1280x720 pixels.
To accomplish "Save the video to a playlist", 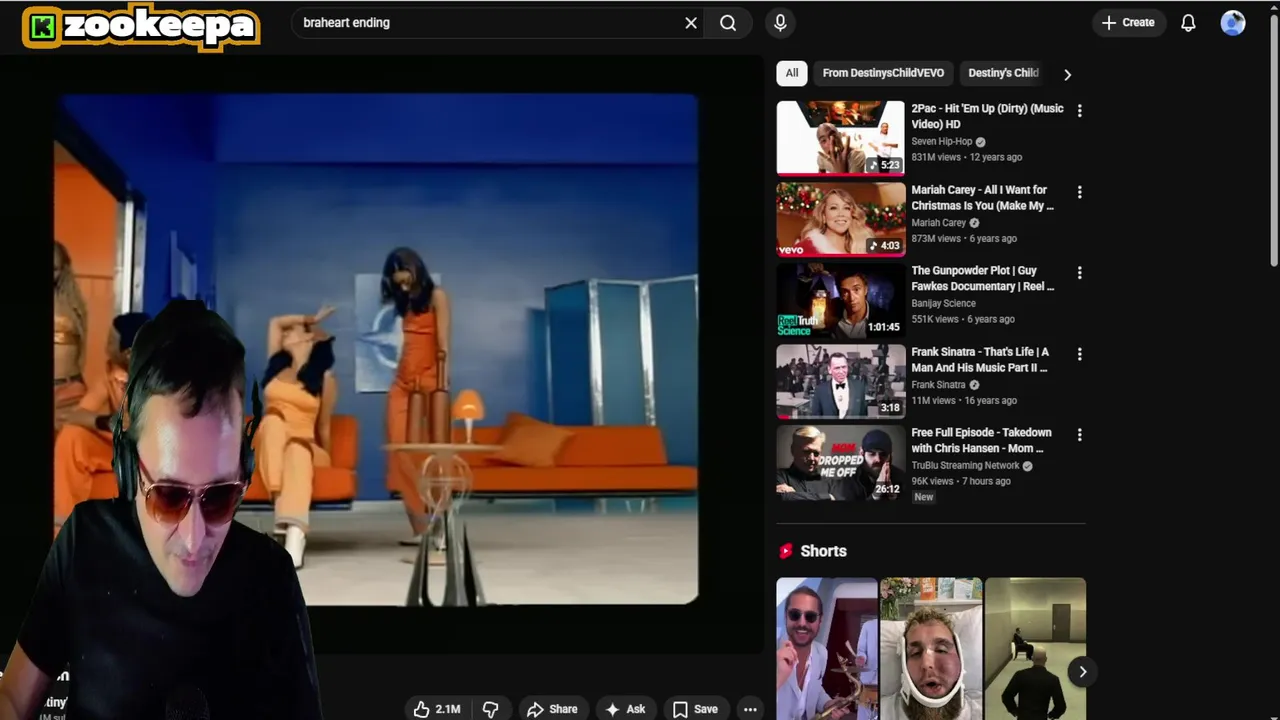I will coord(695,709).
